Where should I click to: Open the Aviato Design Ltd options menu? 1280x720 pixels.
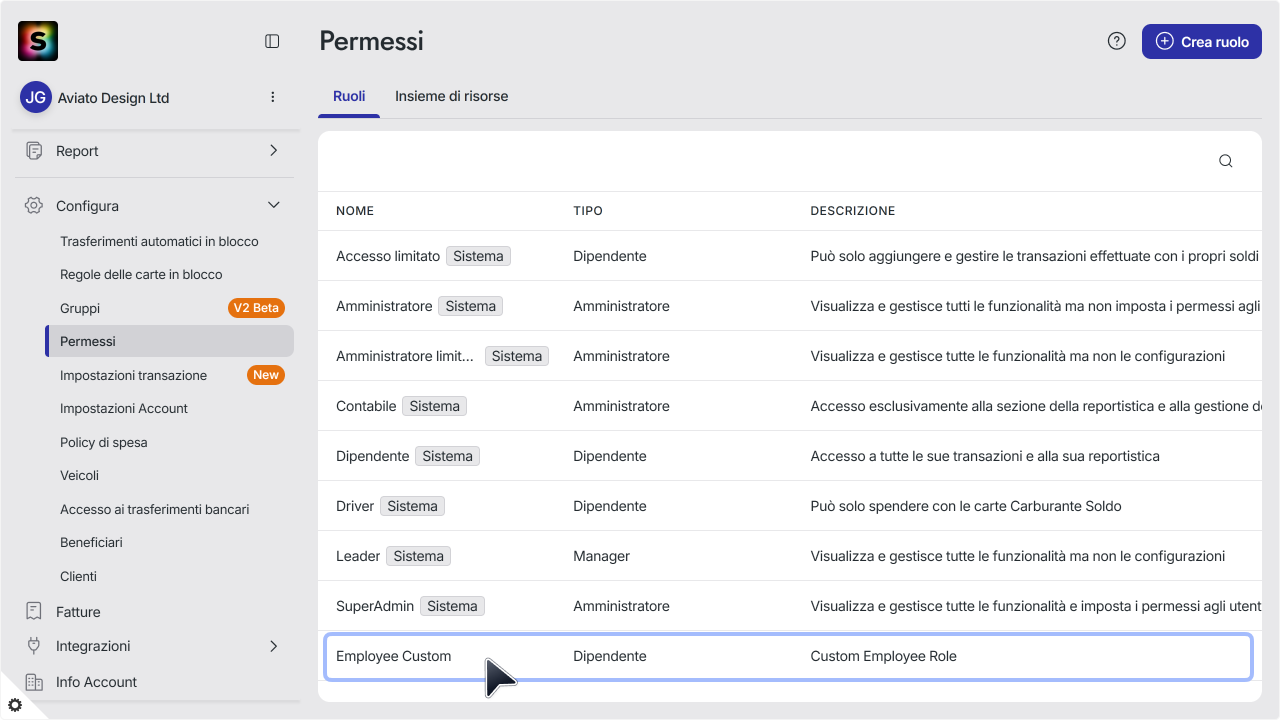[273, 97]
